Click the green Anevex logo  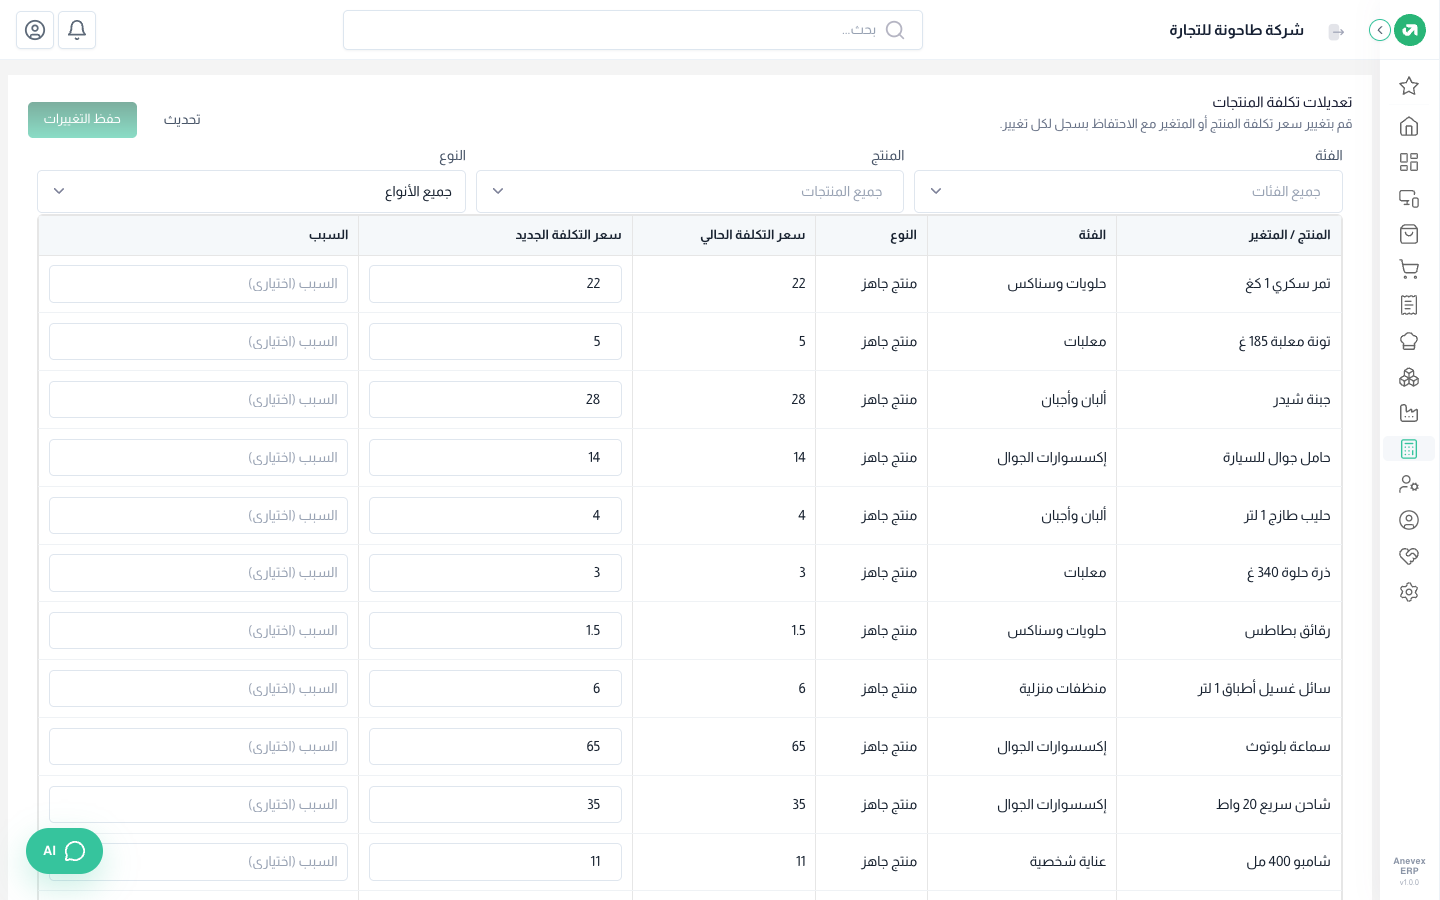(x=1410, y=30)
